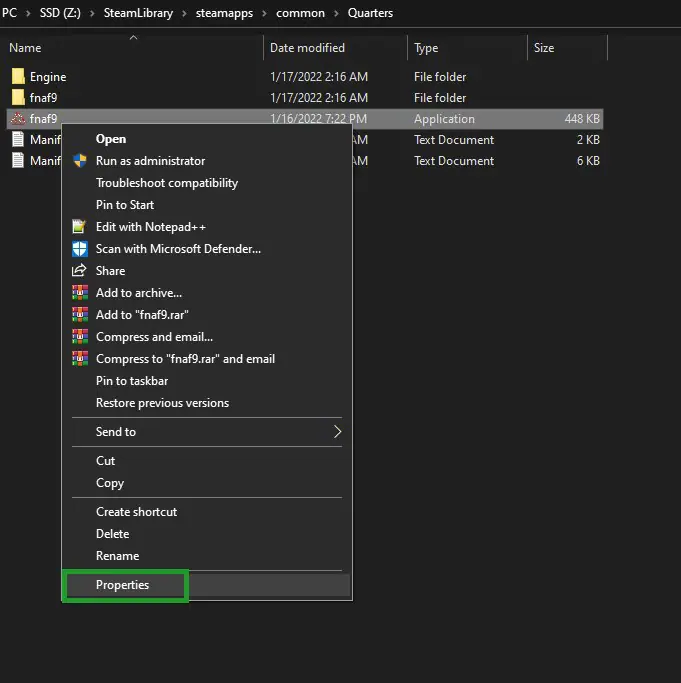Screen dimensions: 681x683
Task: Click the Engine folder icon
Action: click(x=18, y=76)
